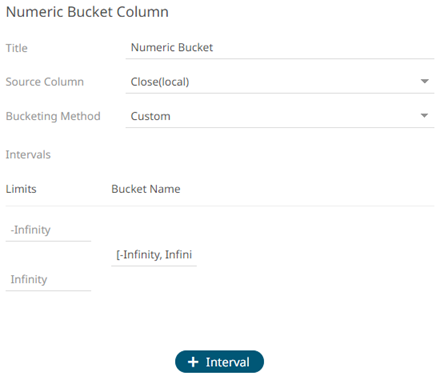
Task: Click the Bucketing Method label
Action: pyautogui.click(x=53, y=116)
